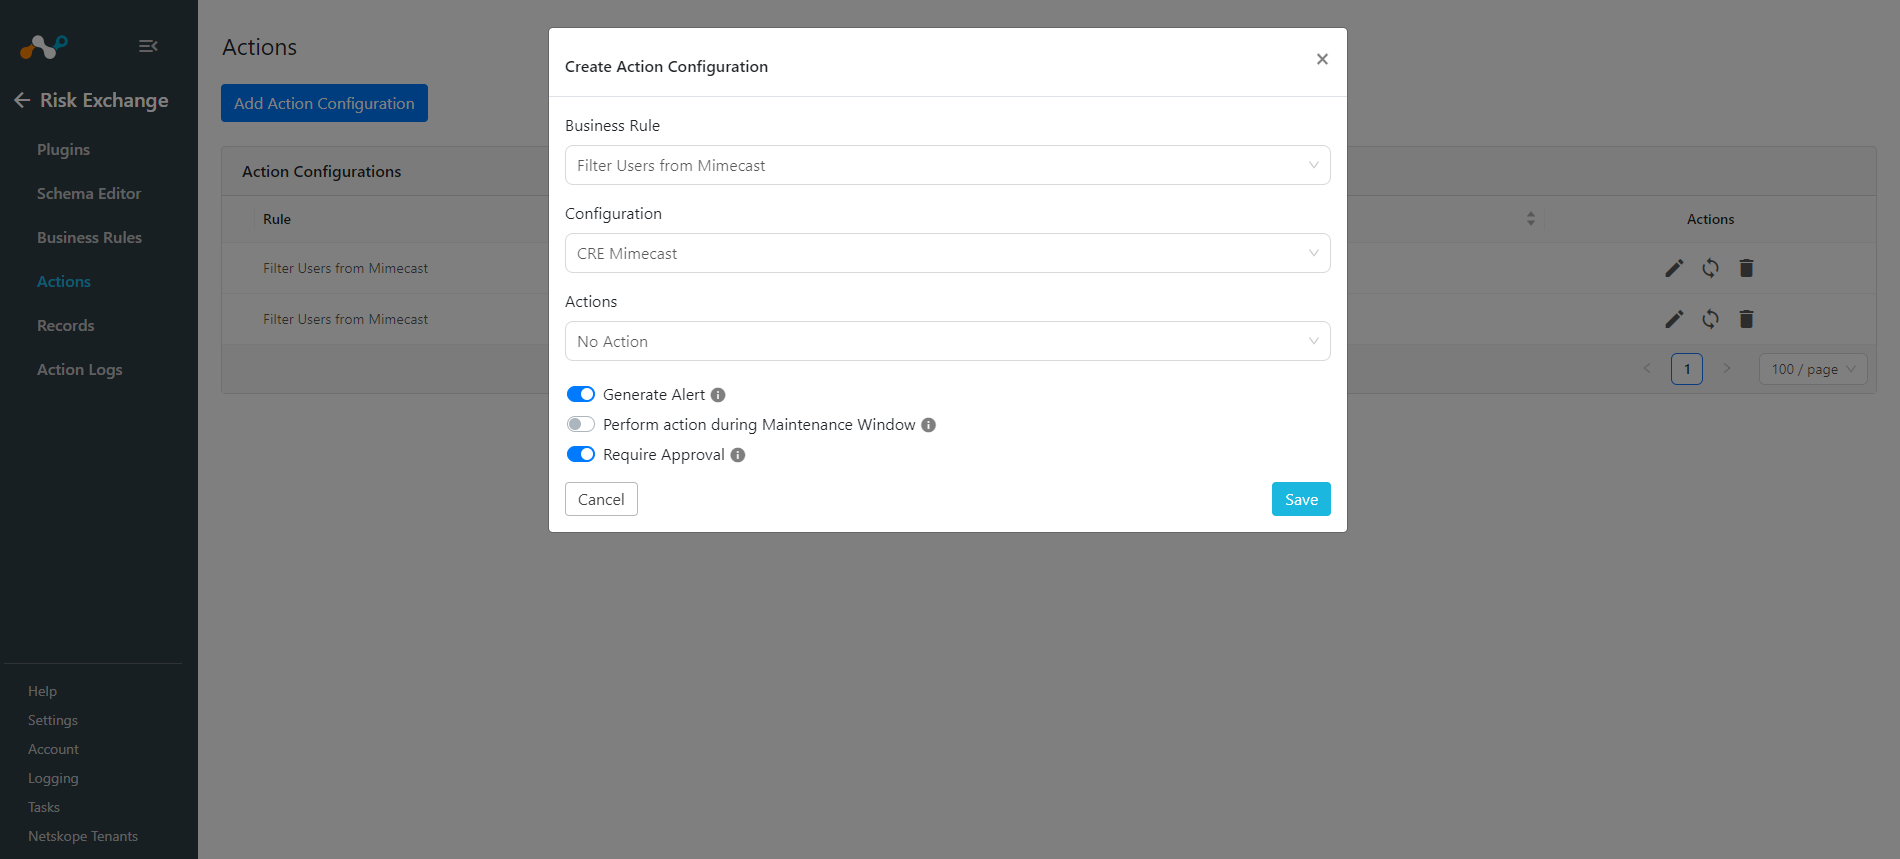Click the Save button
Viewport: 1900px width, 859px height.
(x=1301, y=499)
